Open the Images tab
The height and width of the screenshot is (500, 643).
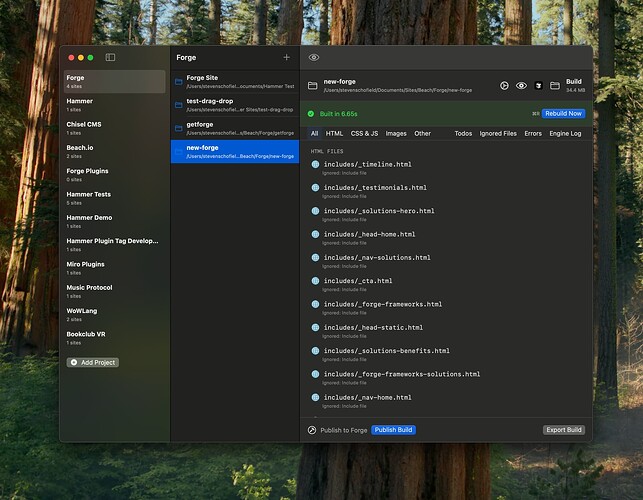tap(396, 134)
